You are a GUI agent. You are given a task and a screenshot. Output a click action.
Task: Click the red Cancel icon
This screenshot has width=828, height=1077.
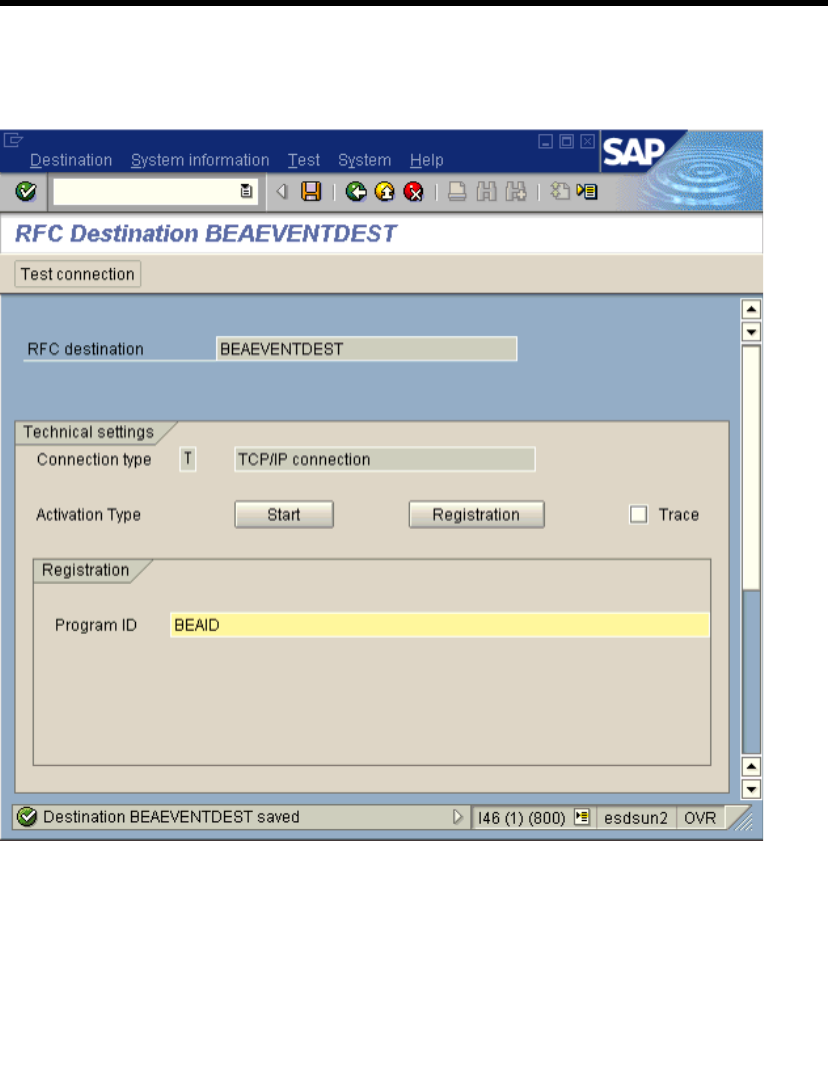click(414, 192)
